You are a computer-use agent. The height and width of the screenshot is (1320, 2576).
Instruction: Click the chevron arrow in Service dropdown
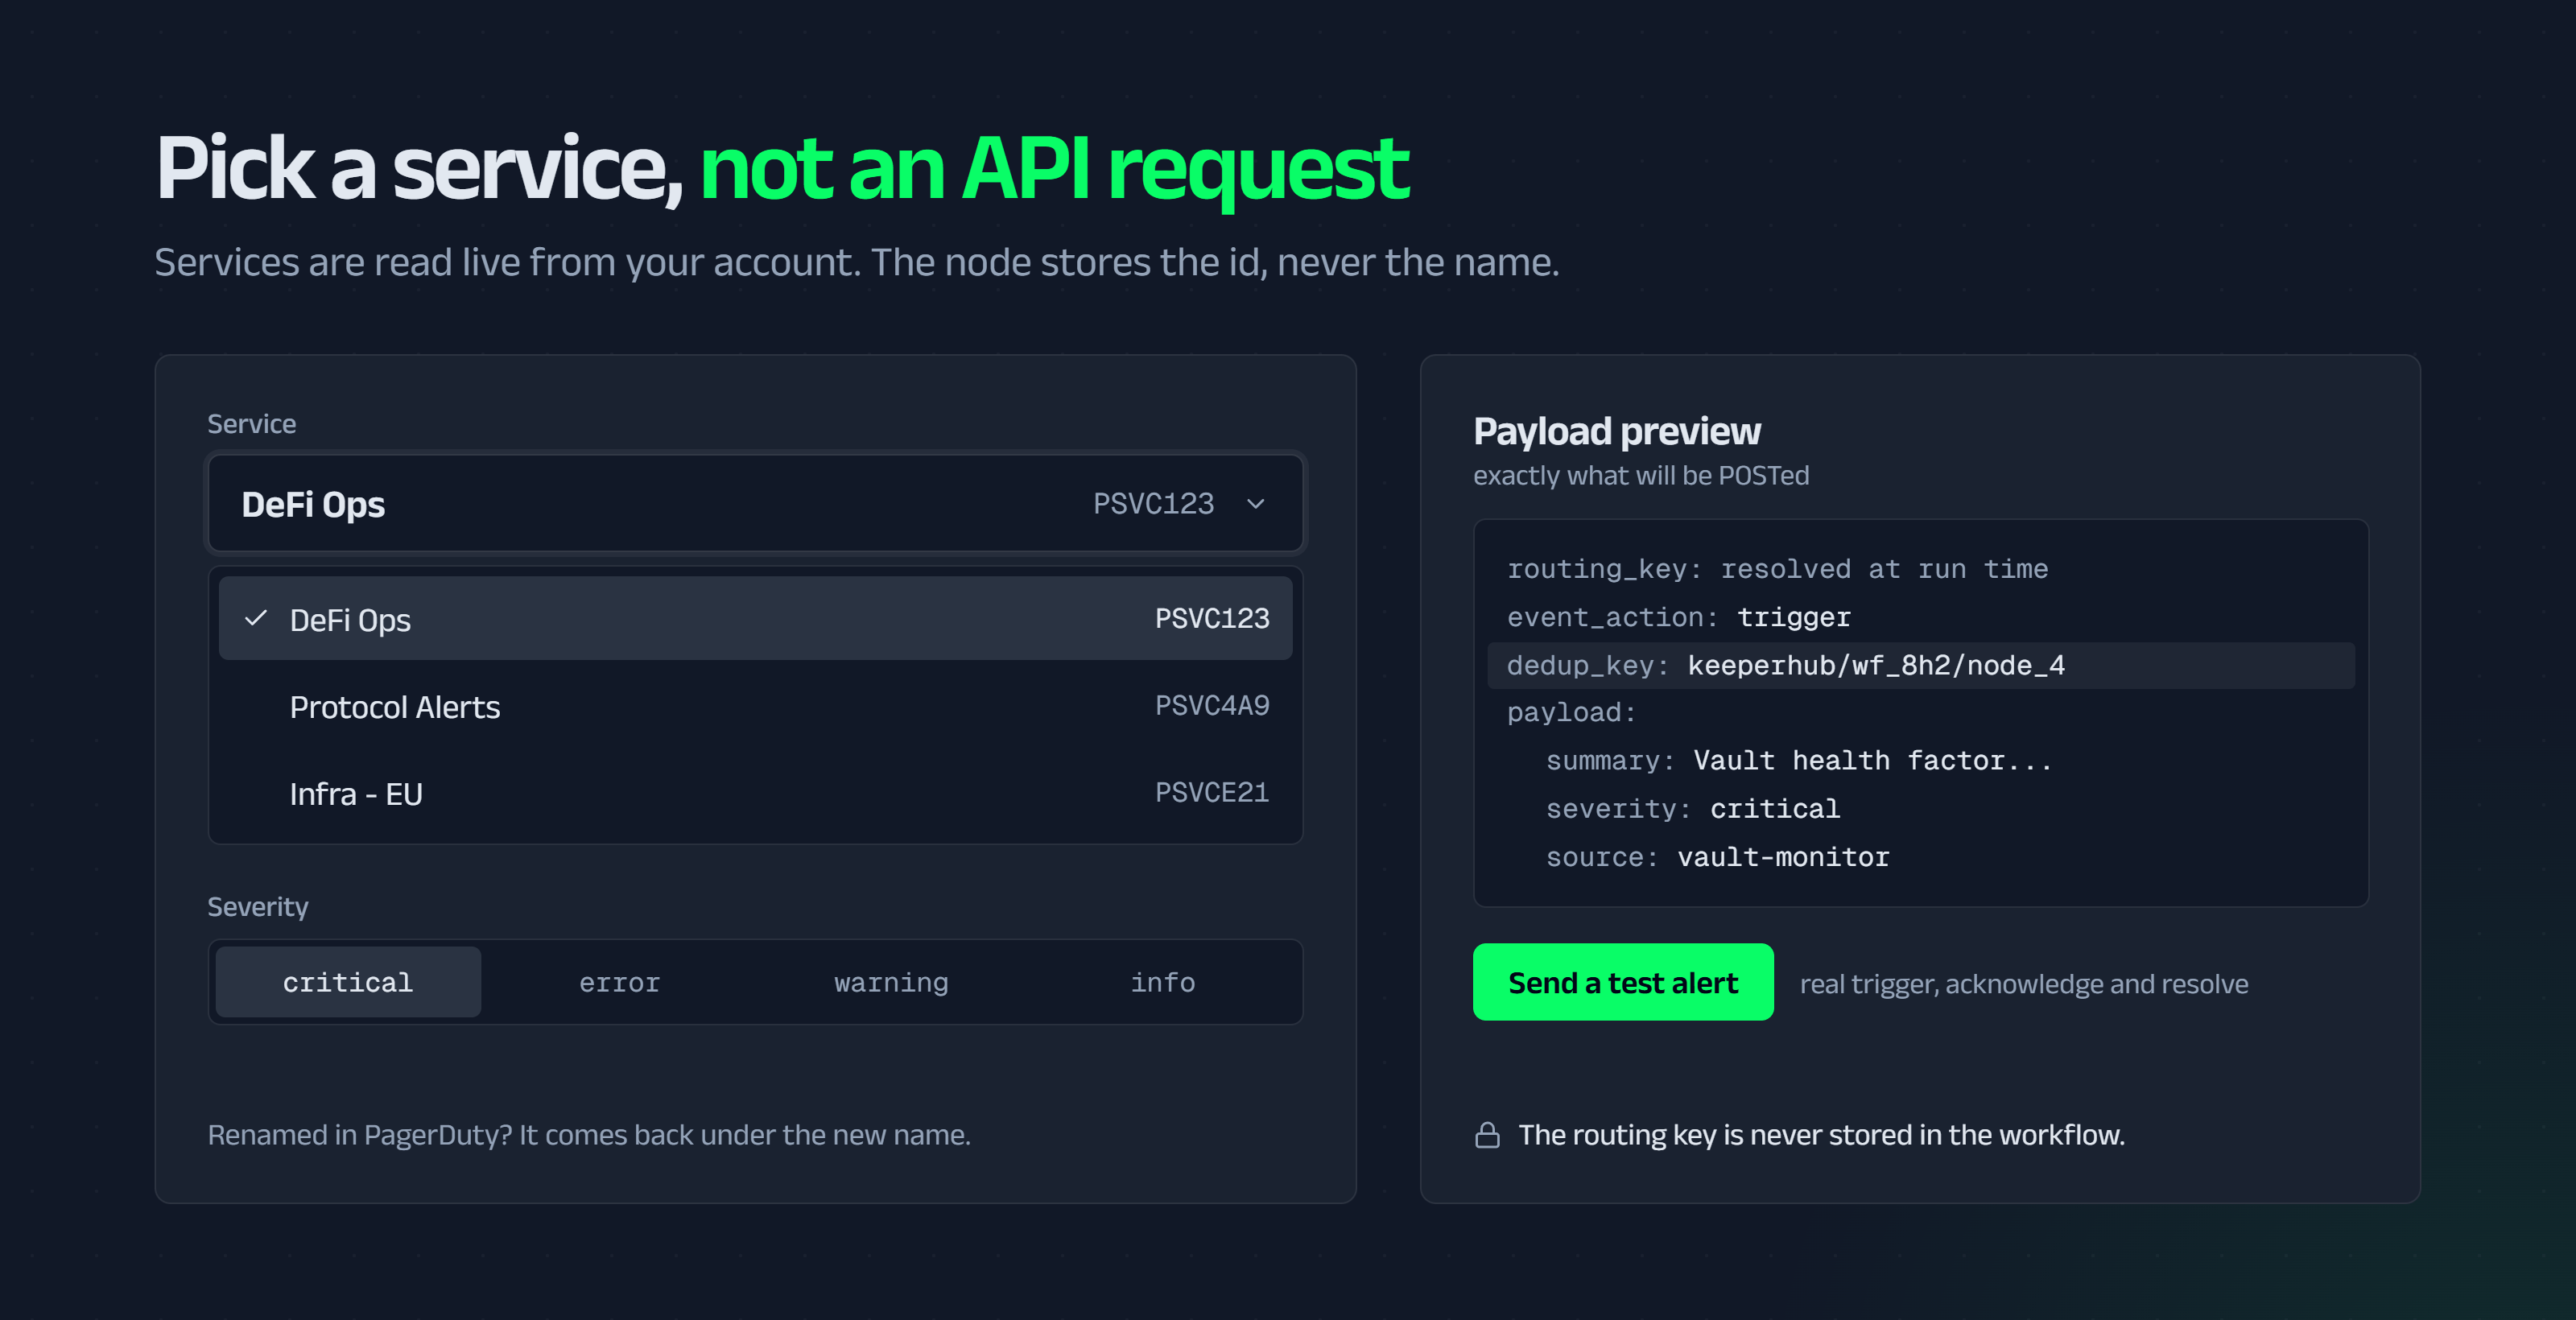[1256, 504]
